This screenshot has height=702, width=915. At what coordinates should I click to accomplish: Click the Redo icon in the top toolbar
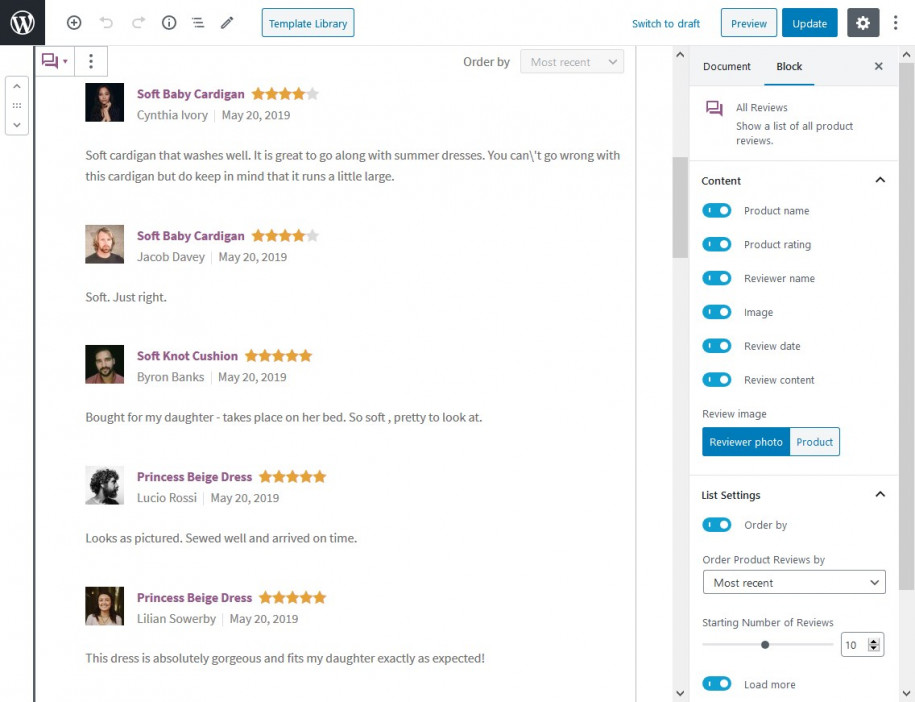pyautogui.click(x=137, y=22)
